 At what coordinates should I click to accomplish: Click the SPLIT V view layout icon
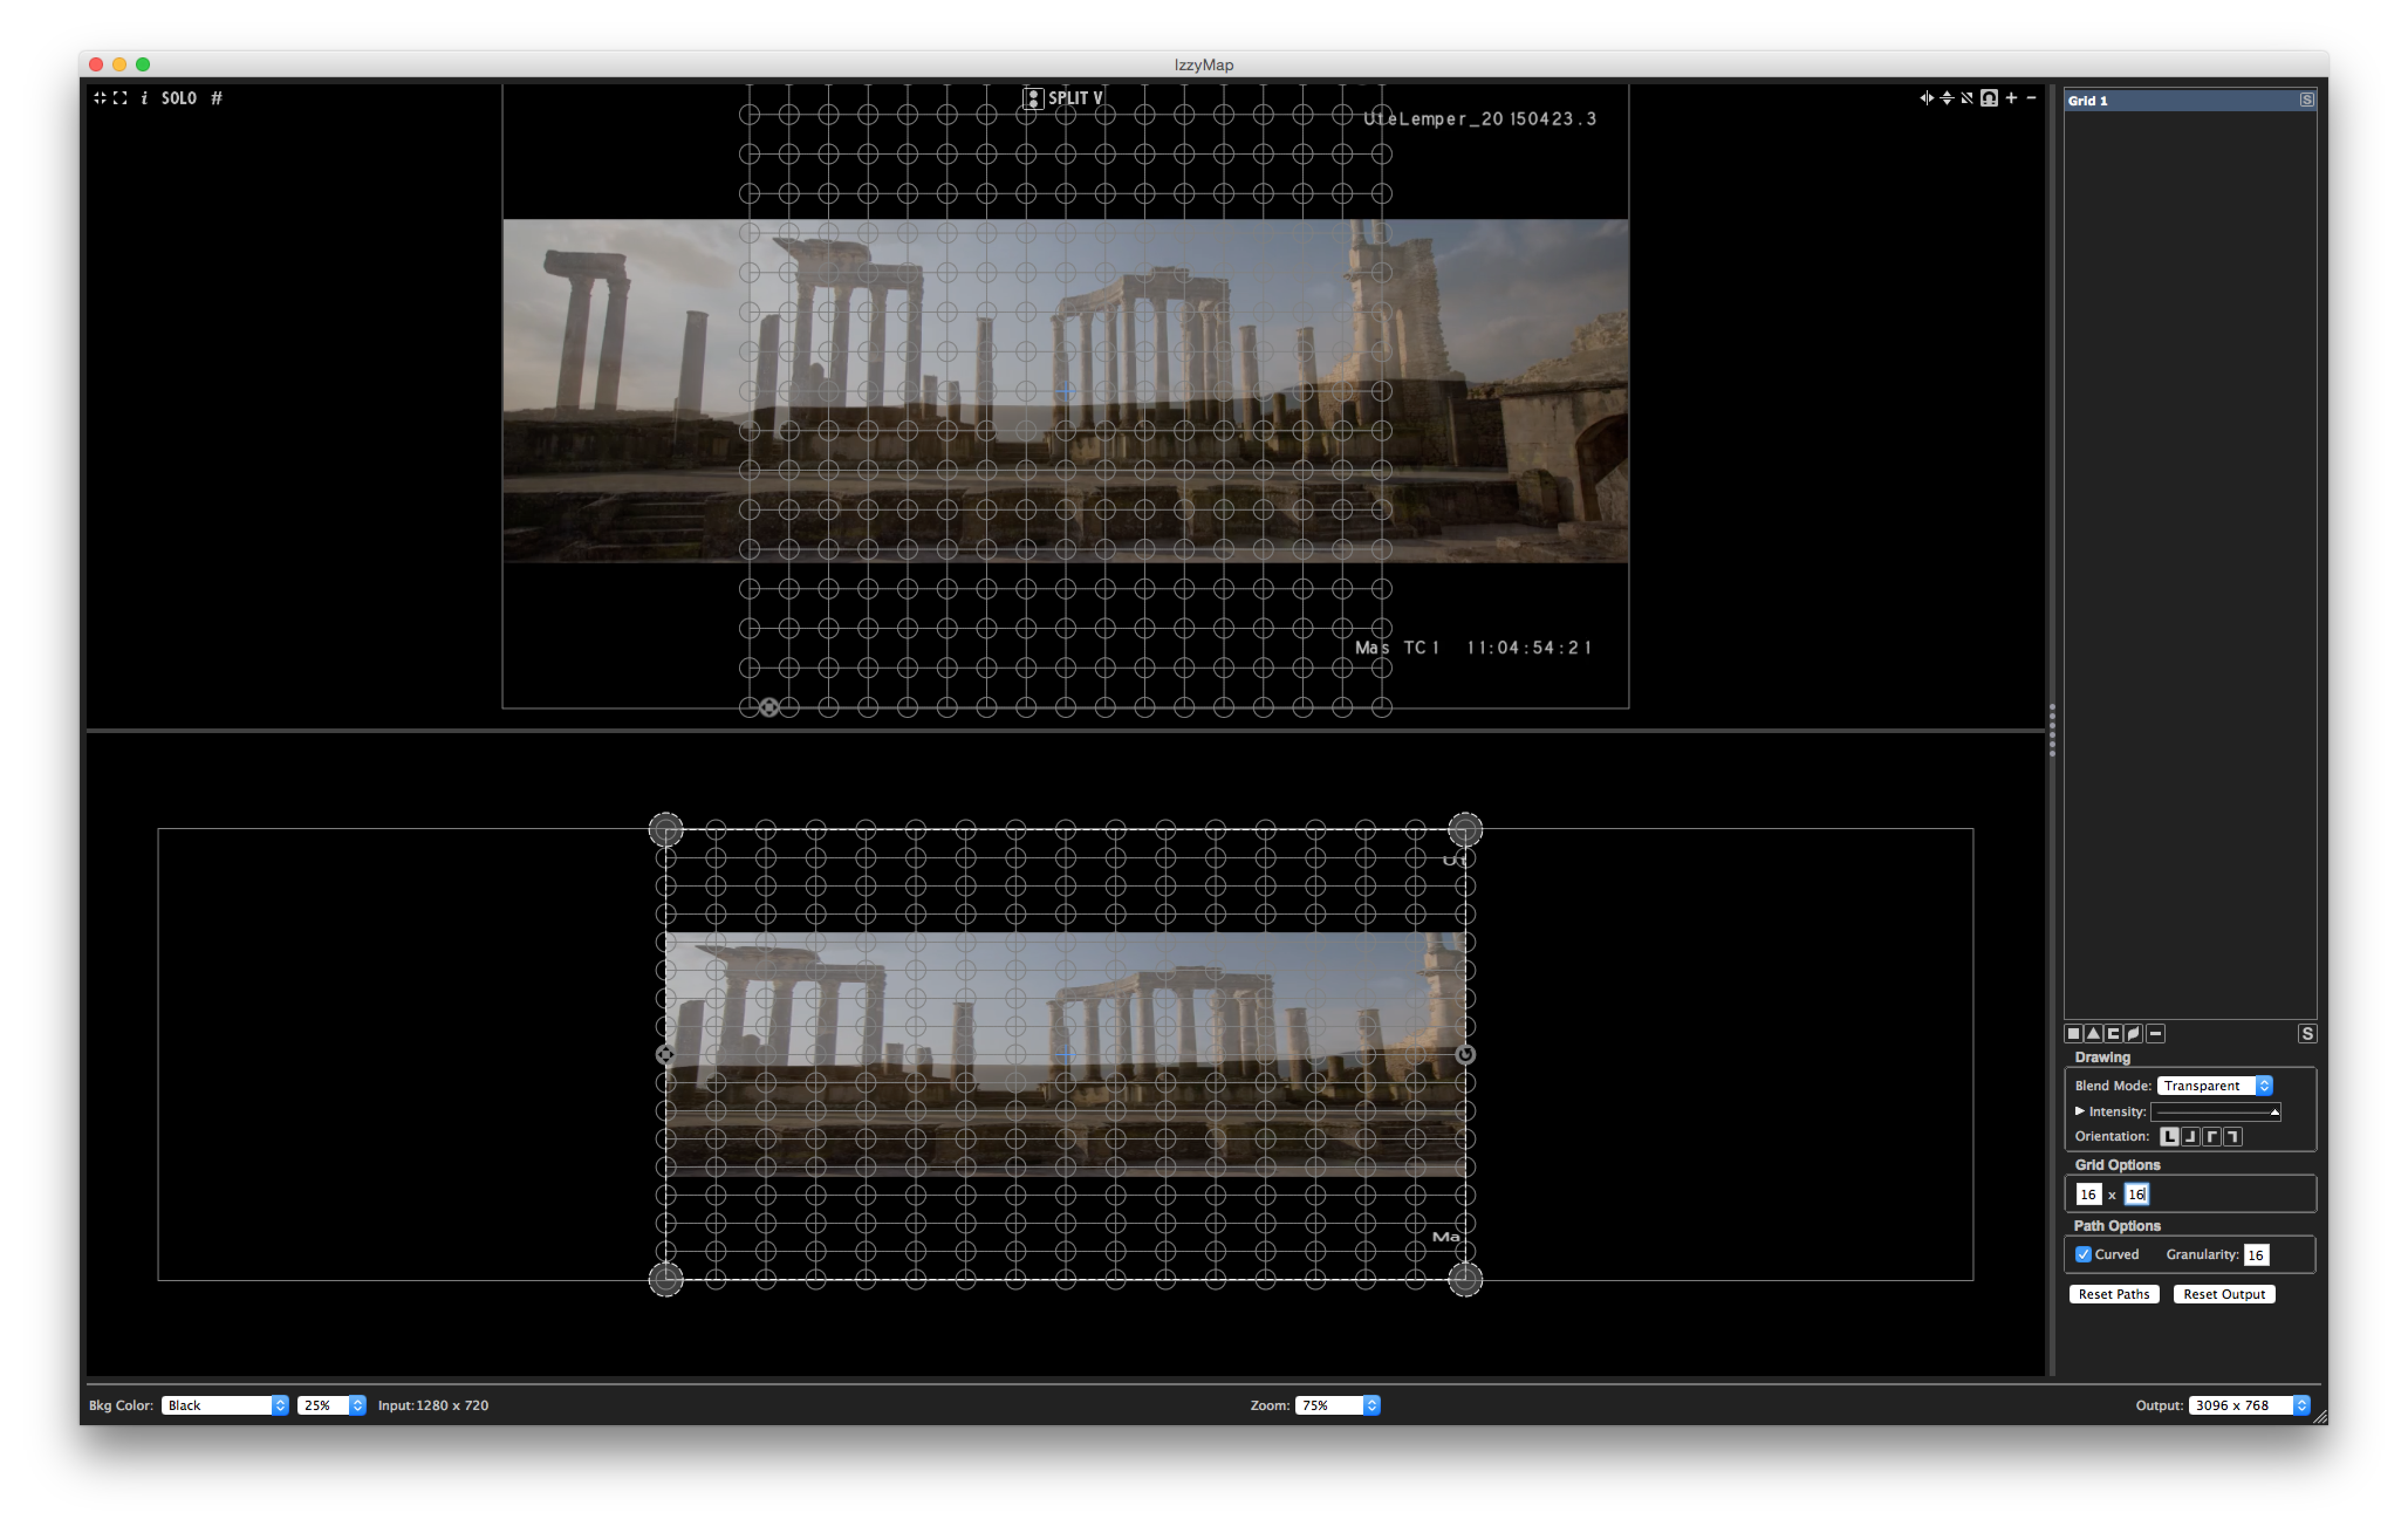point(1033,98)
